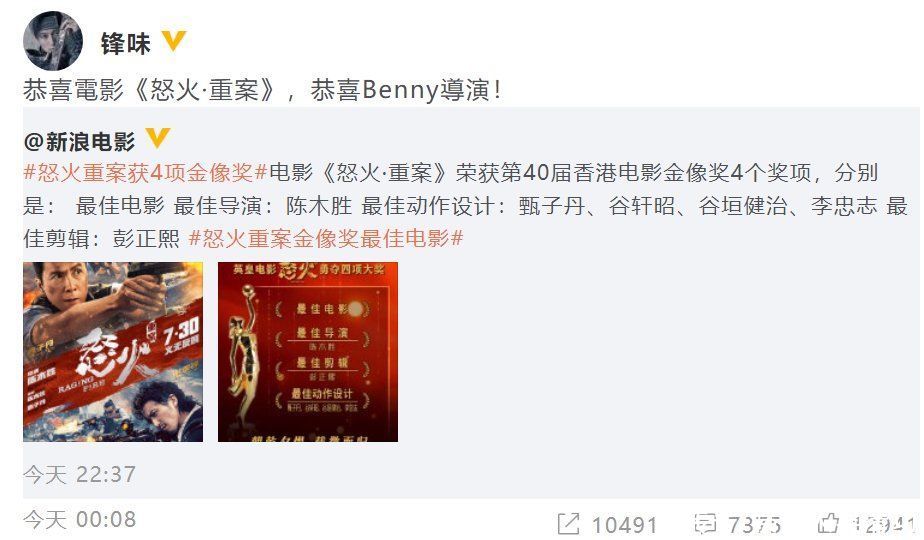Viewport: 924px width, 540px height.
Task: Click the comment bubble icon
Action: (705, 523)
